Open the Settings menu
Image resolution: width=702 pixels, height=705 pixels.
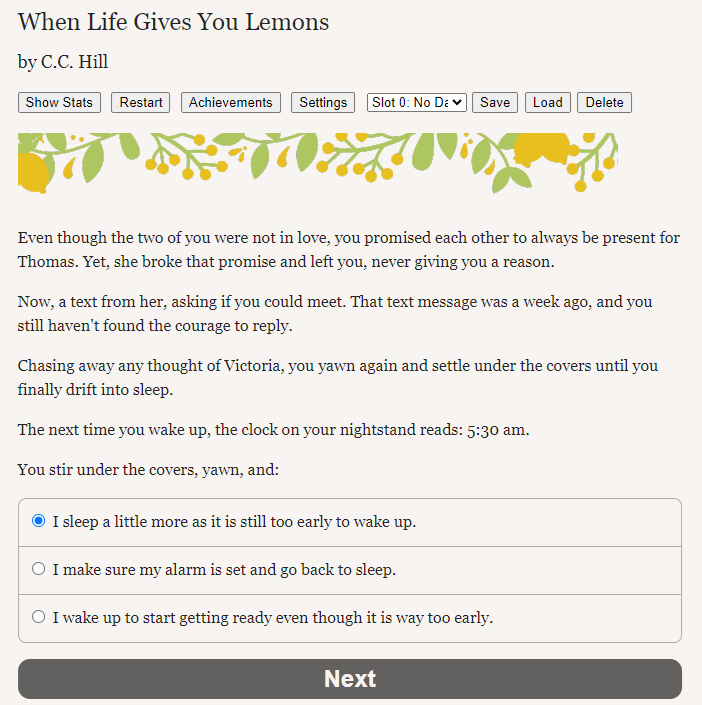323,103
